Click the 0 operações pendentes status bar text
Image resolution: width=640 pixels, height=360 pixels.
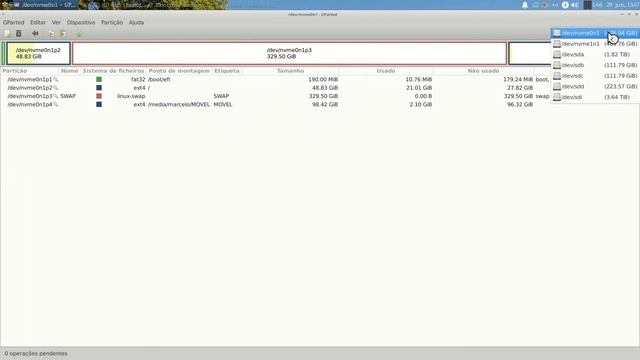tap(36, 353)
